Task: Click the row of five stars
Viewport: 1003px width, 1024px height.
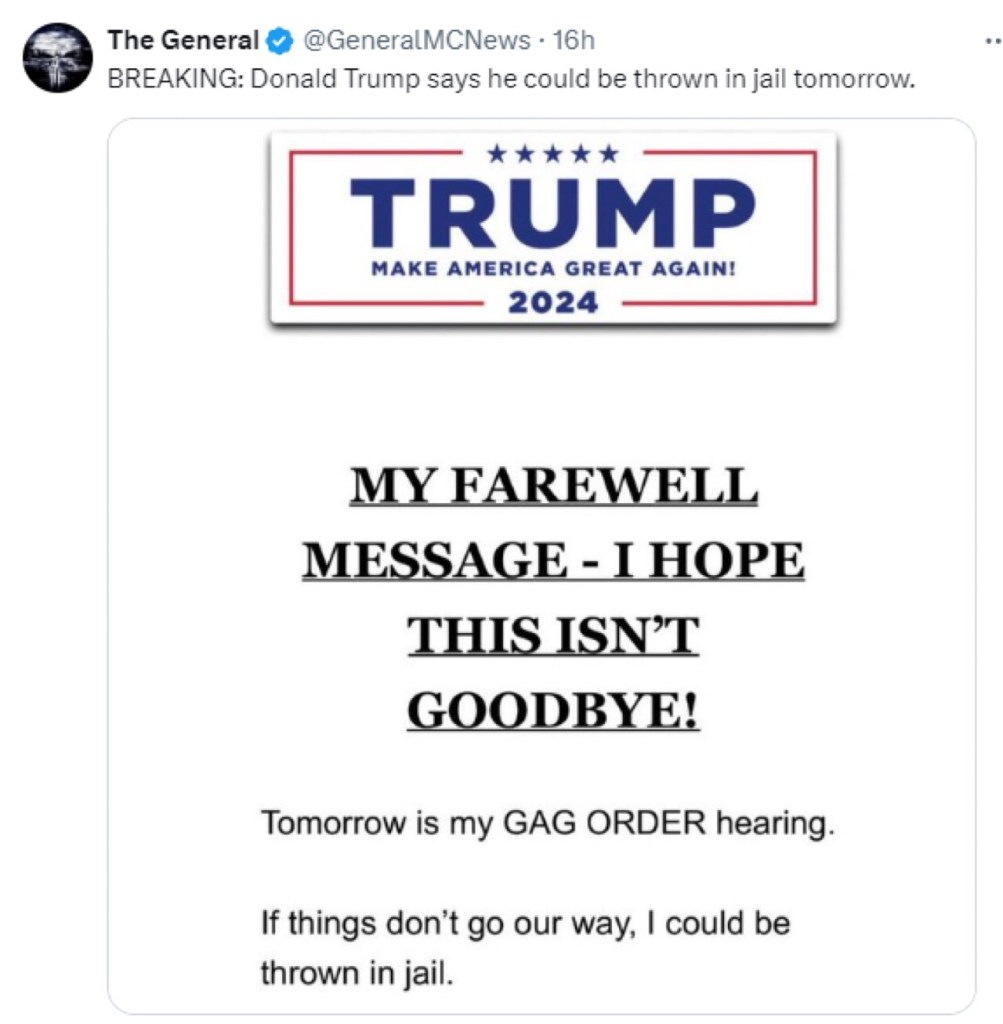Action: pyautogui.click(x=553, y=154)
